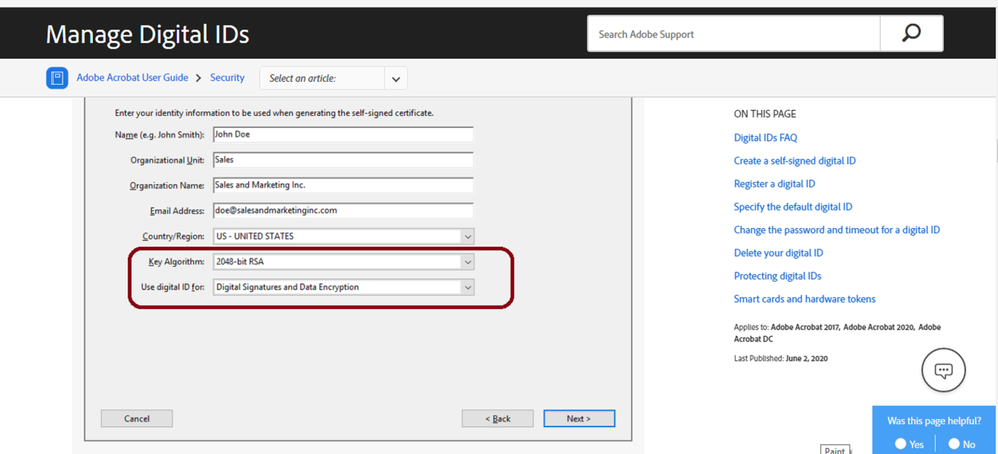Open Smart cards and hardware tokens link
The height and width of the screenshot is (454, 998).
[x=804, y=299]
